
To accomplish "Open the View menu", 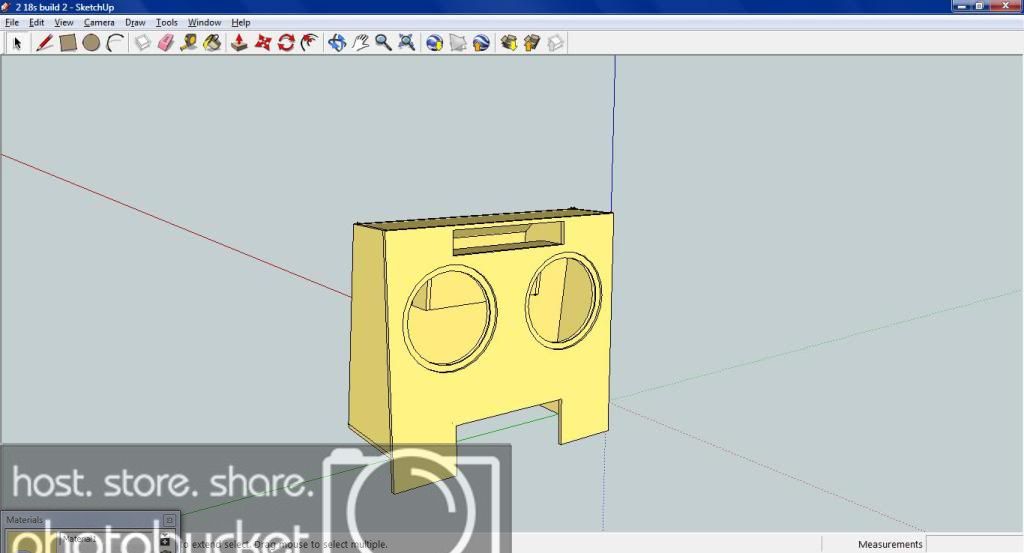I will click(x=63, y=22).
